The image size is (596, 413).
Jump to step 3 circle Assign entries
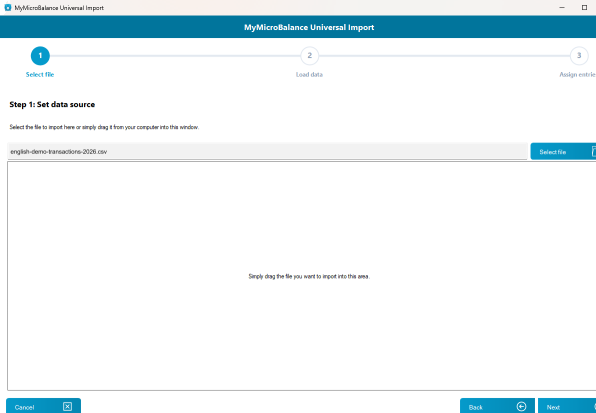point(579,56)
